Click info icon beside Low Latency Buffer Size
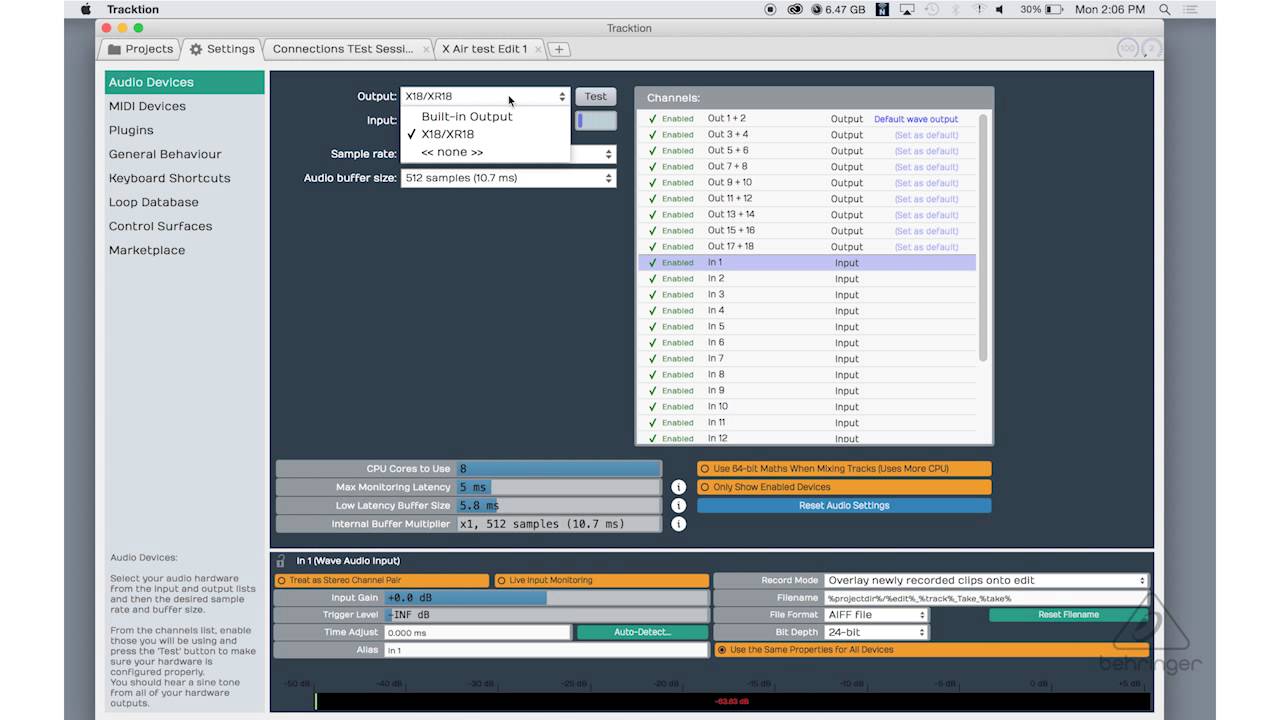Screen dimensions: 1280x720 (678, 505)
